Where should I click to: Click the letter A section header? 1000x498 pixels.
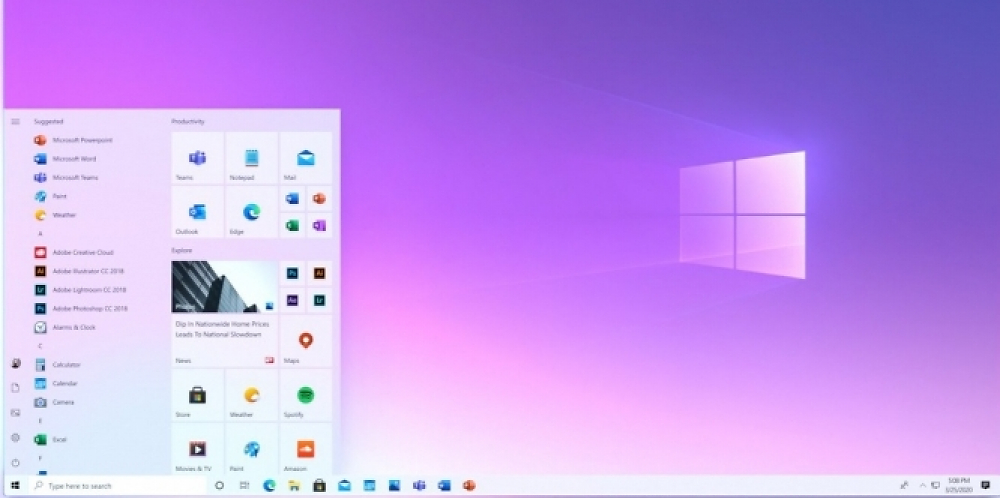pos(40,233)
